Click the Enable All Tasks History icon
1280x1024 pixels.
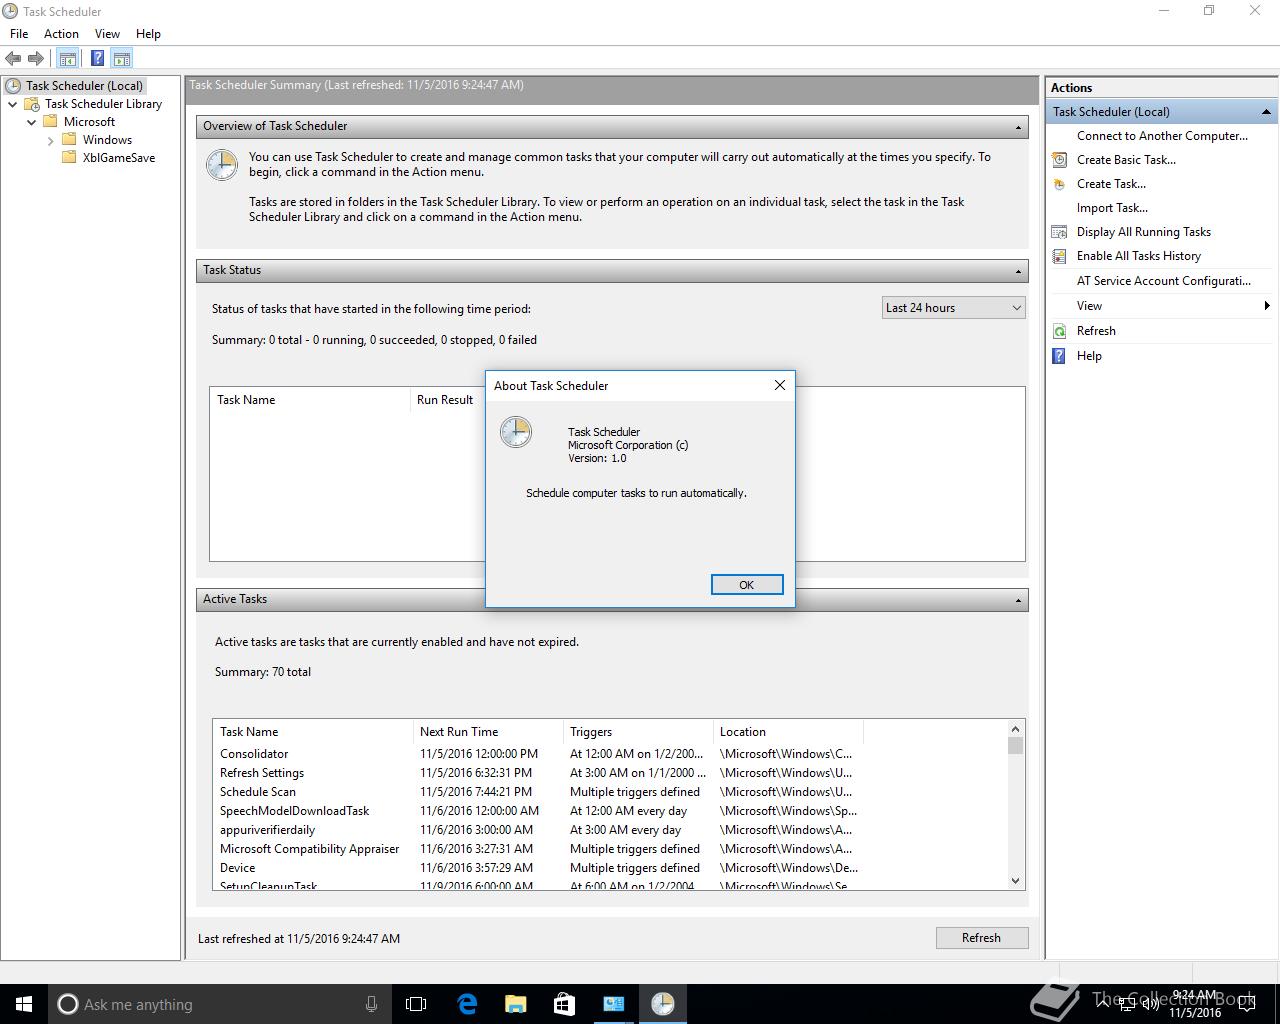click(1059, 256)
